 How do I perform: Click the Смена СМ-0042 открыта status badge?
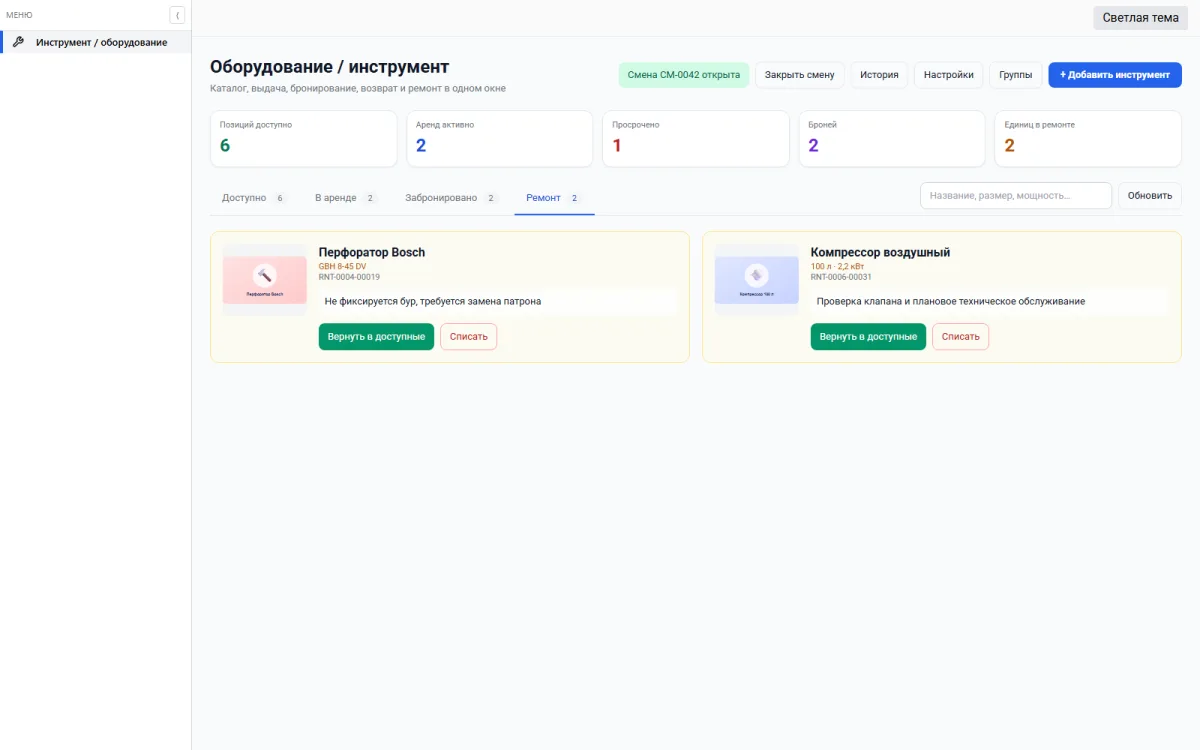click(x=684, y=75)
